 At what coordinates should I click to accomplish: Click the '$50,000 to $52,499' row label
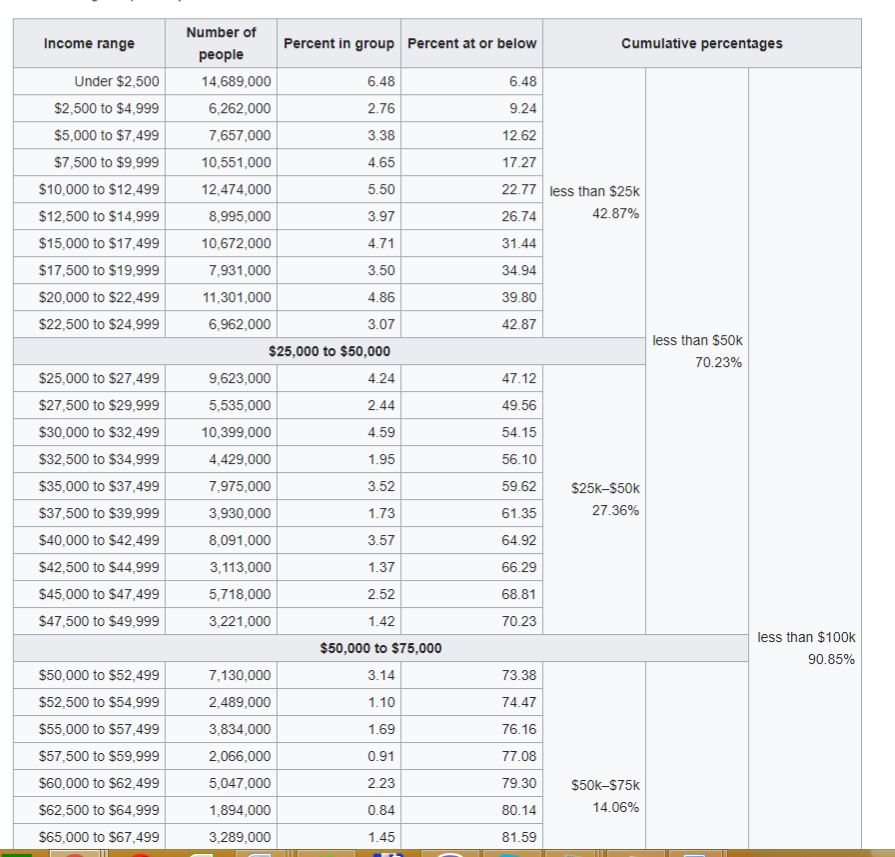click(x=99, y=675)
